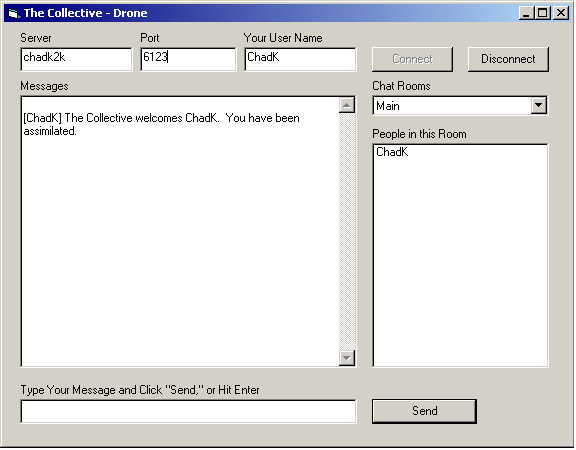Click the message entry box at bottom
Screen dimensions: 576x450
click(x=188, y=411)
